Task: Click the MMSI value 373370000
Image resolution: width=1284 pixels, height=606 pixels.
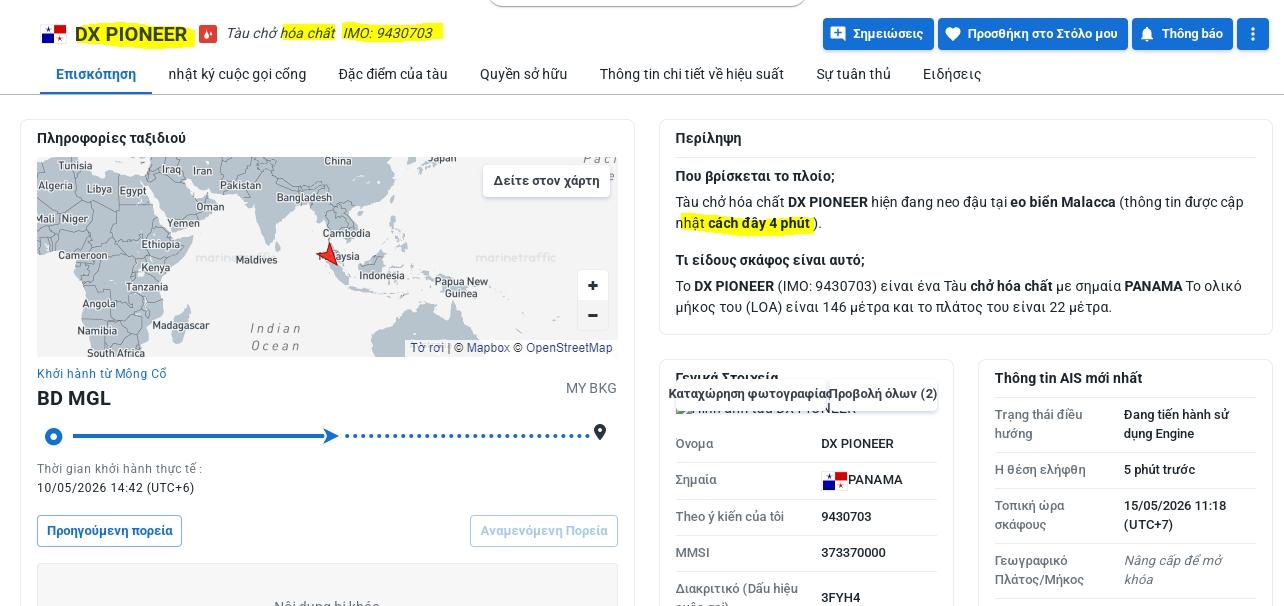Action: (853, 553)
